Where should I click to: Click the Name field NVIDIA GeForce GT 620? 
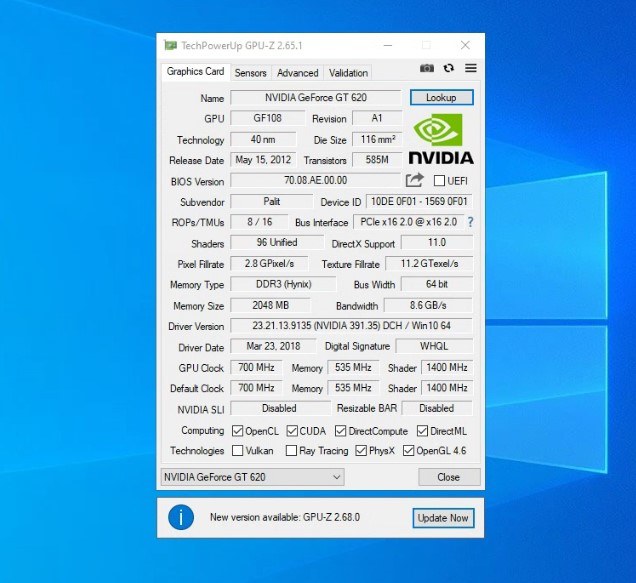(316, 98)
